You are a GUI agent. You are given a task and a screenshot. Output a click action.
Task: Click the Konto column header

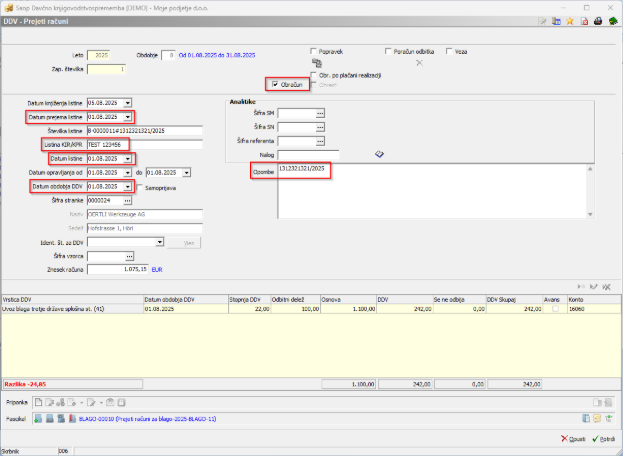(594, 299)
